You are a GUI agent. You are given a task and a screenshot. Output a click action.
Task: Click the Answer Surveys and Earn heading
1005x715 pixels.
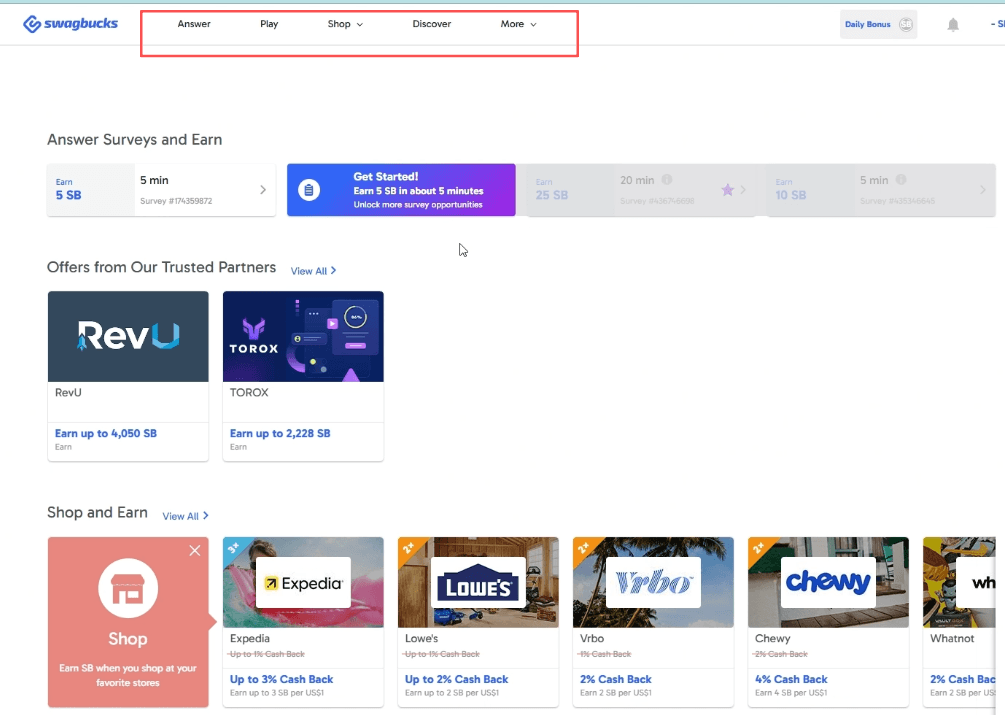click(x=135, y=140)
